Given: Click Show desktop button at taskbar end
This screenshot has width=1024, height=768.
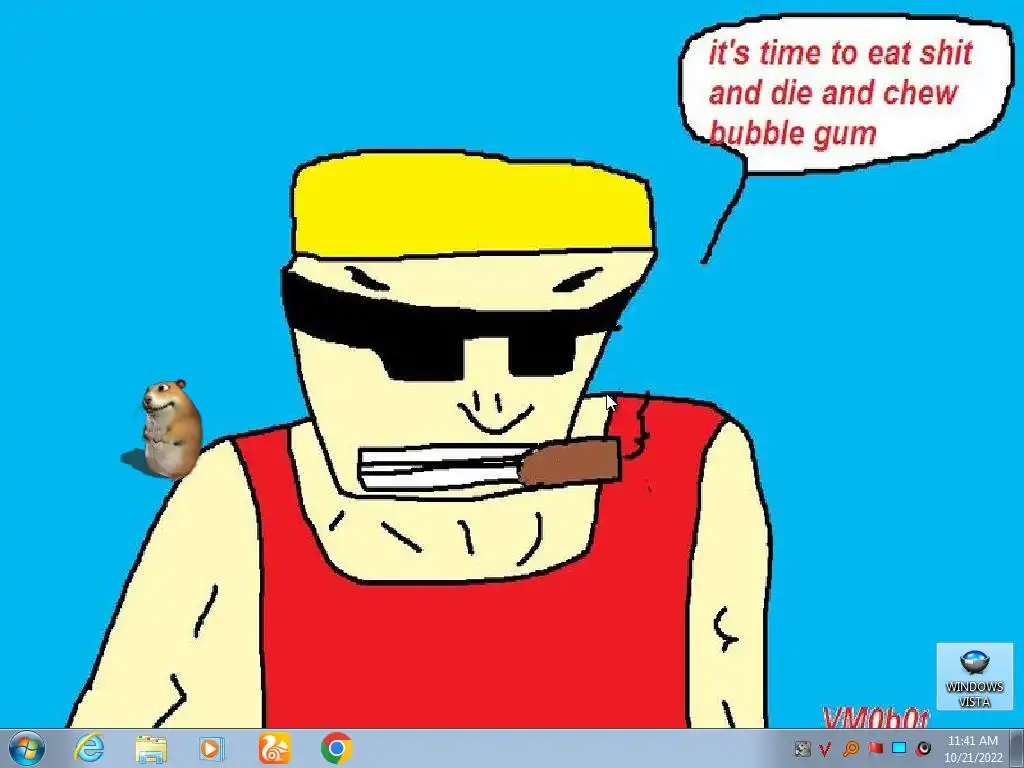Looking at the screenshot, I should 1017,748.
